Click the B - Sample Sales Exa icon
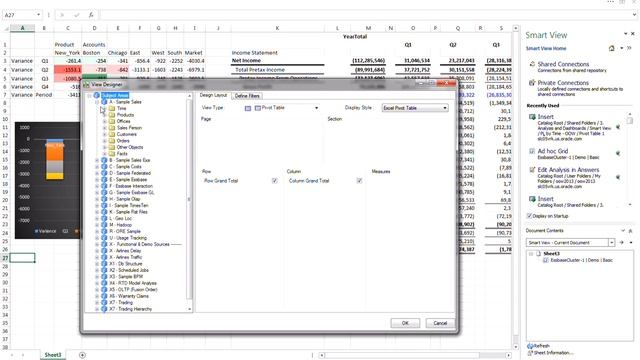This screenshot has width=640, height=360. (104, 160)
